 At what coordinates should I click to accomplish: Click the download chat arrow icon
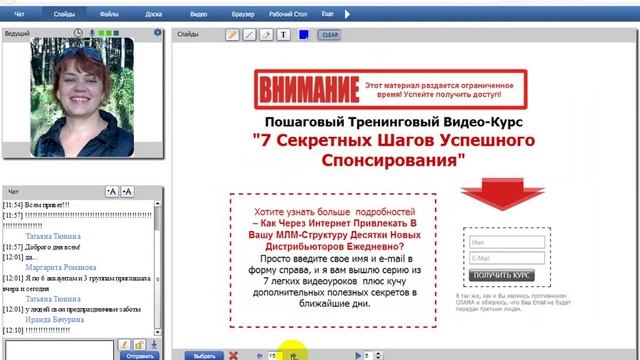pos(154,344)
